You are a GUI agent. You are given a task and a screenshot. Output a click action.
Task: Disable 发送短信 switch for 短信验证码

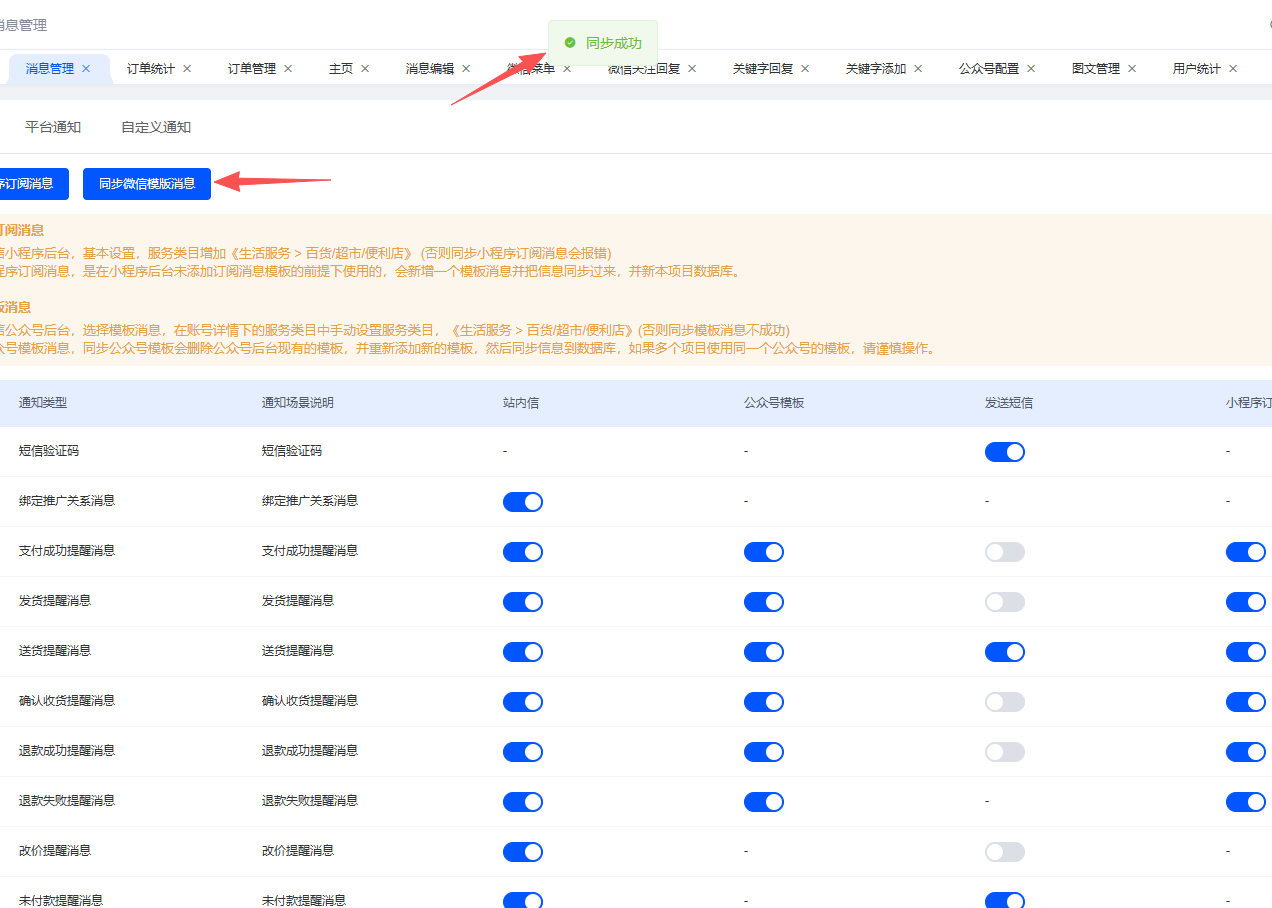pyautogui.click(x=1005, y=452)
